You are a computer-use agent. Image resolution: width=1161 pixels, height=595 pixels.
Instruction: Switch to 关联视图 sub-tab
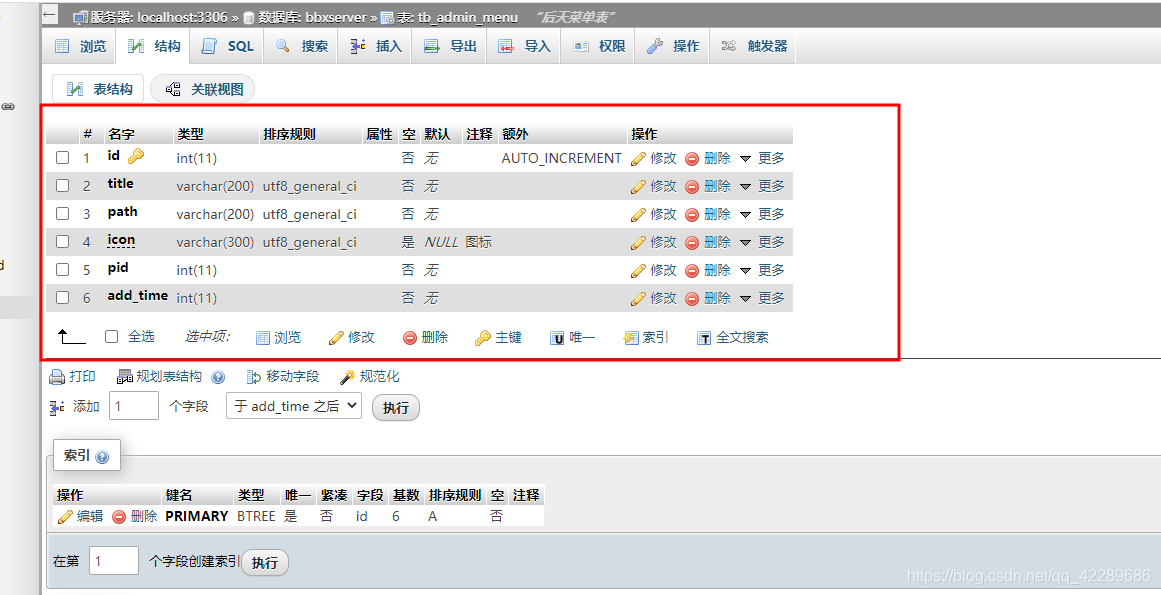point(203,89)
